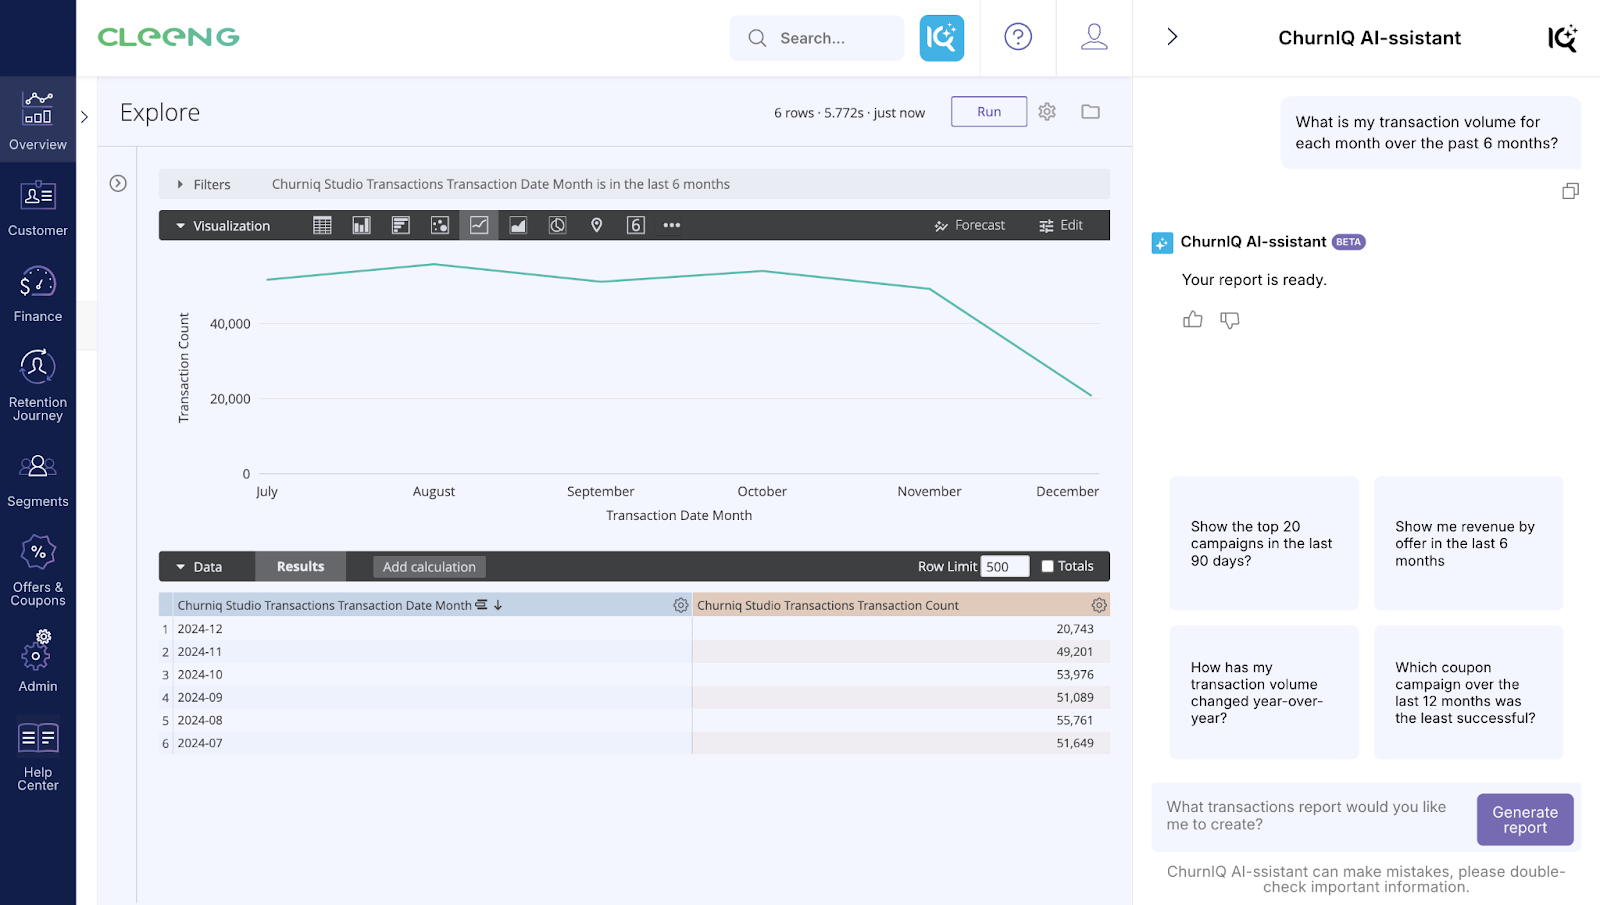The image size is (1600, 905).
Task: Select the Results tab
Action: tap(300, 567)
